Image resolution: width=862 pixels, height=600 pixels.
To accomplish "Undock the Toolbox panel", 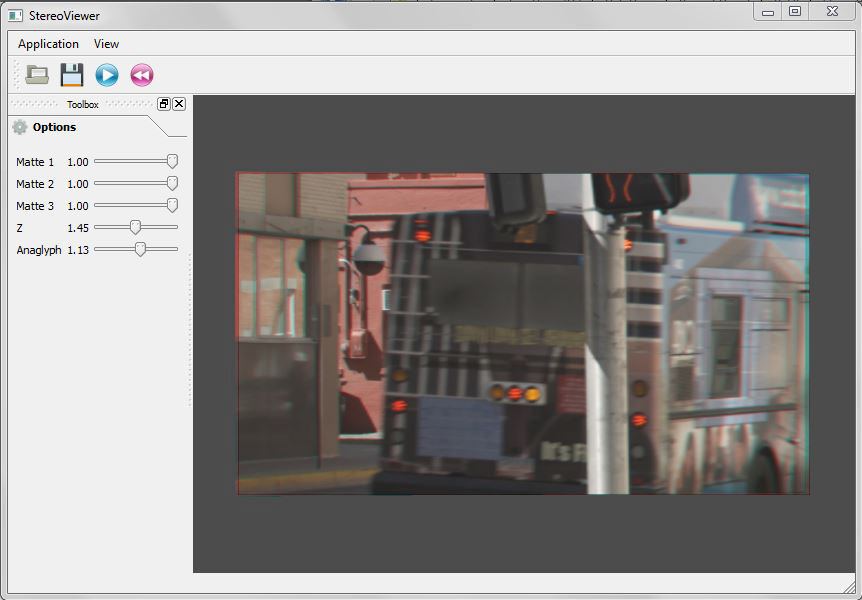I will click(x=163, y=104).
